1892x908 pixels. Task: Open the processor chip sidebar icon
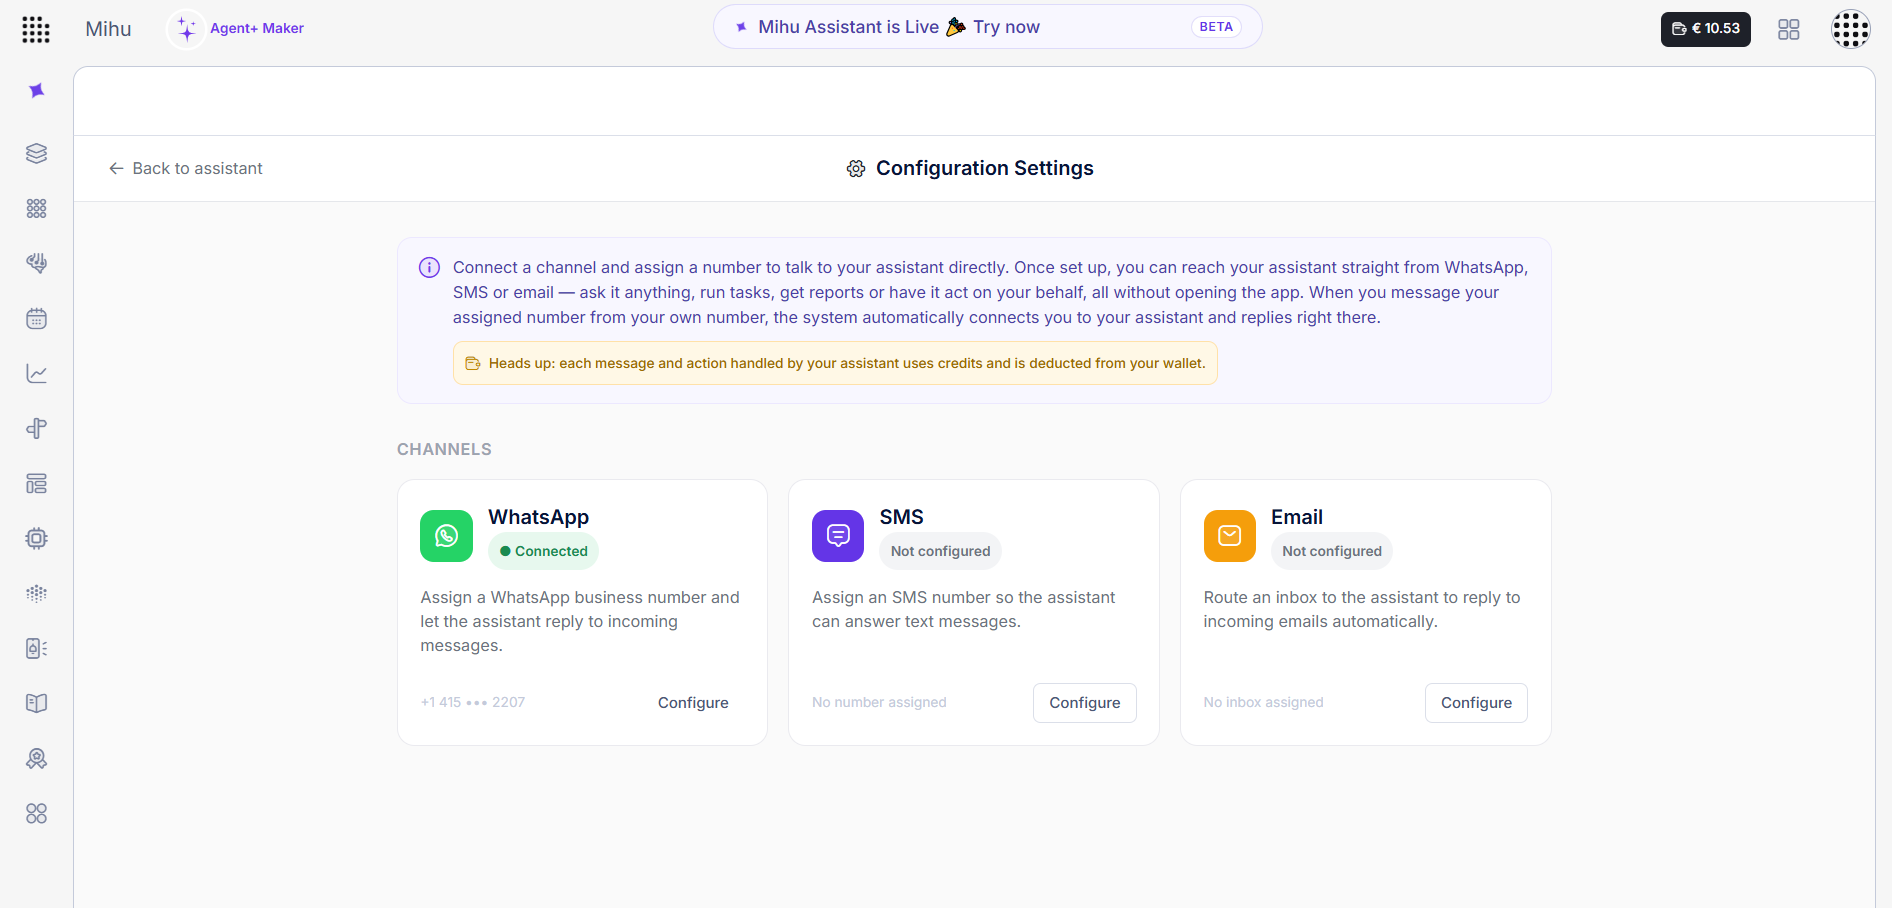[37, 539]
